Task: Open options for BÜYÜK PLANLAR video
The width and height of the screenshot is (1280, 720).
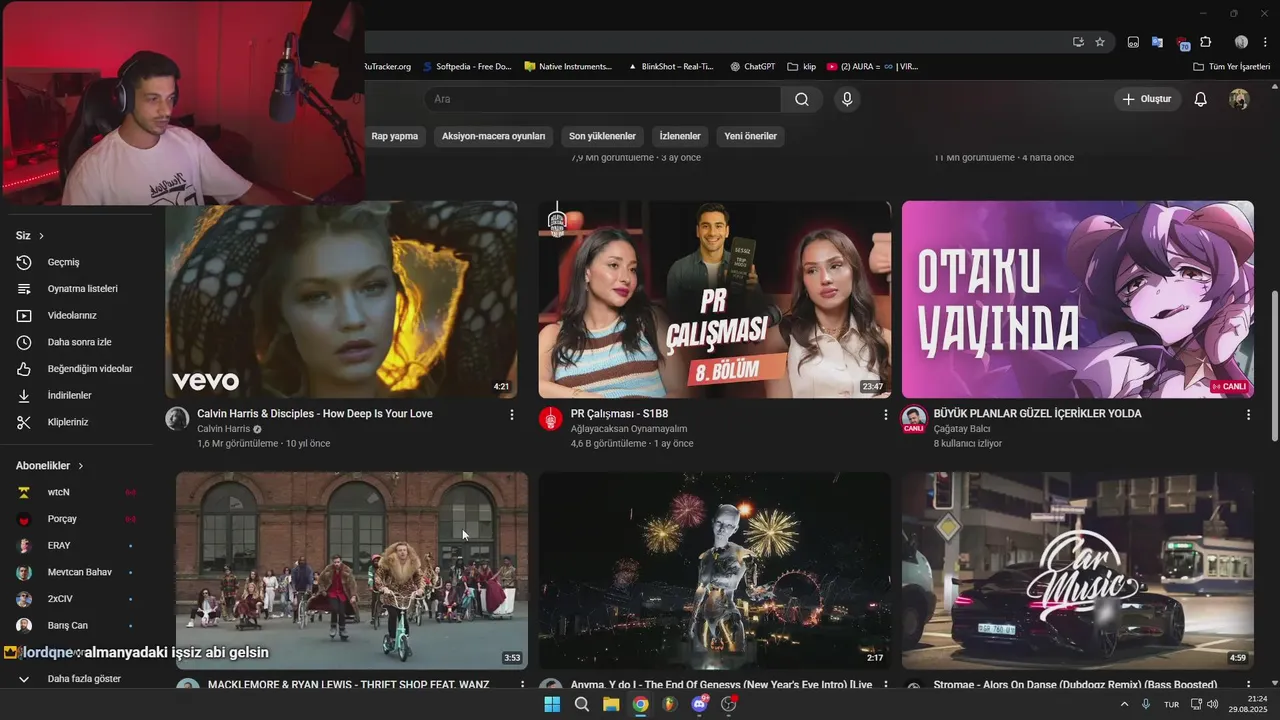Action: 1248,414
